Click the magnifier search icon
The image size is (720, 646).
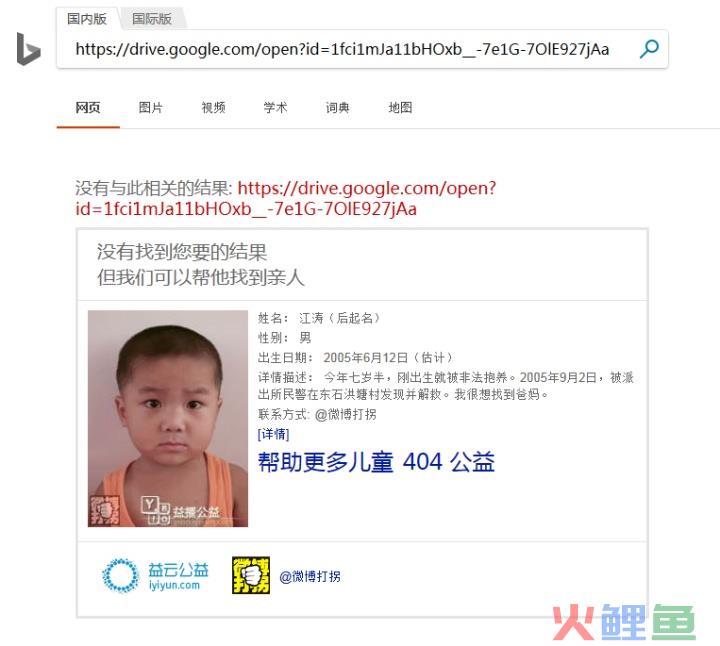click(649, 49)
